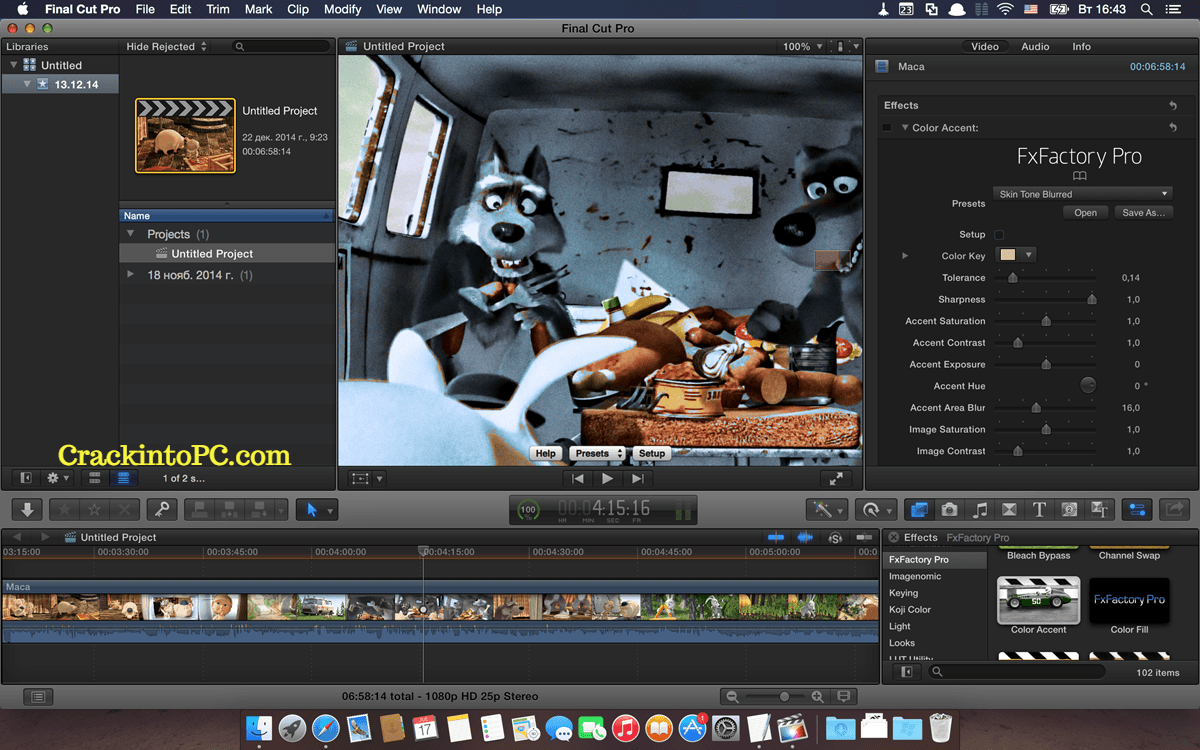Screen dimensions: 1200x750
Task: Open clip appearance options icon
Action: (x=843, y=696)
